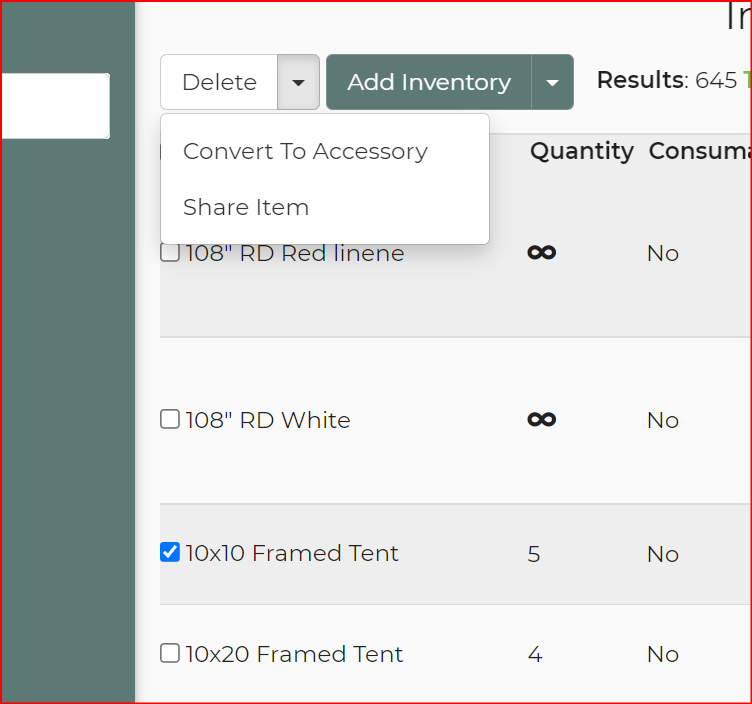Check the 108" RD Red linene checkbox

point(170,254)
